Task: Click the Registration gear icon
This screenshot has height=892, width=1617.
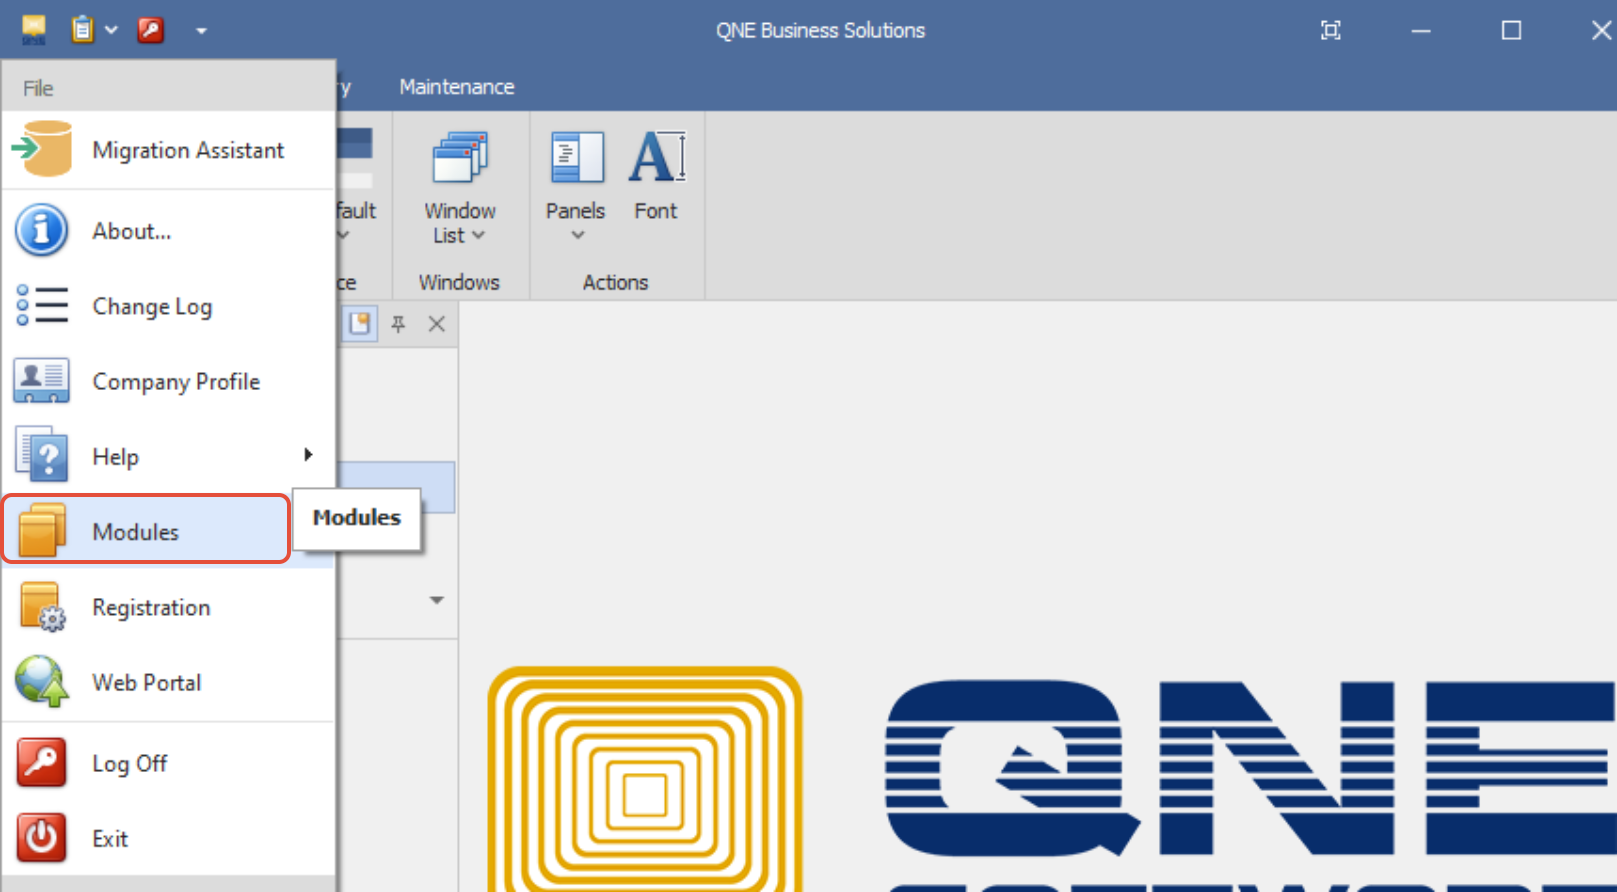Action: tap(42, 607)
